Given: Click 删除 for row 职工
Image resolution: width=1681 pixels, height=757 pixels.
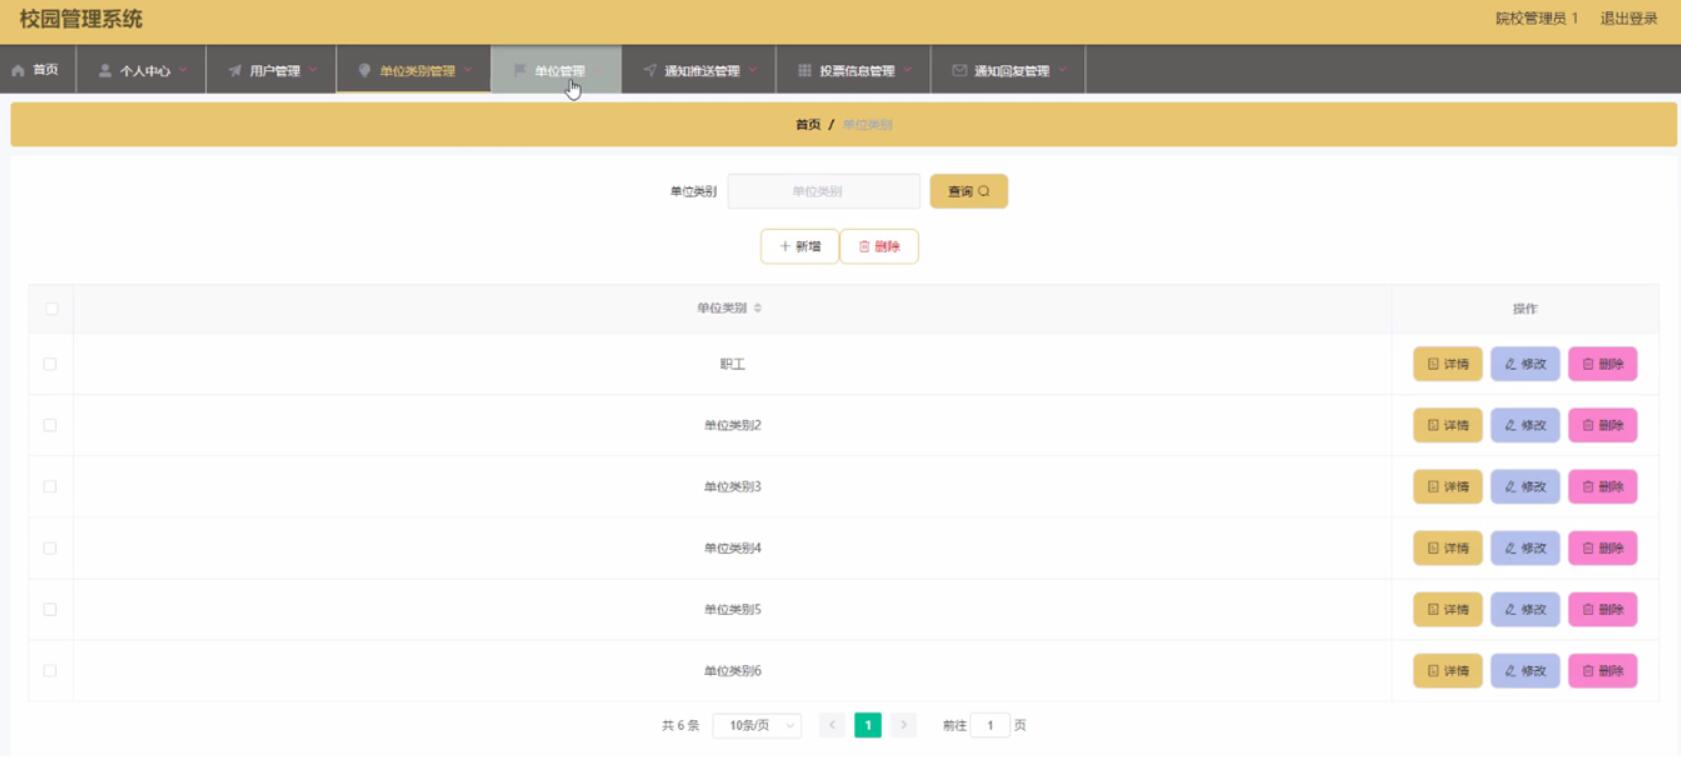Looking at the screenshot, I should pyautogui.click(x=1603, y=364).
